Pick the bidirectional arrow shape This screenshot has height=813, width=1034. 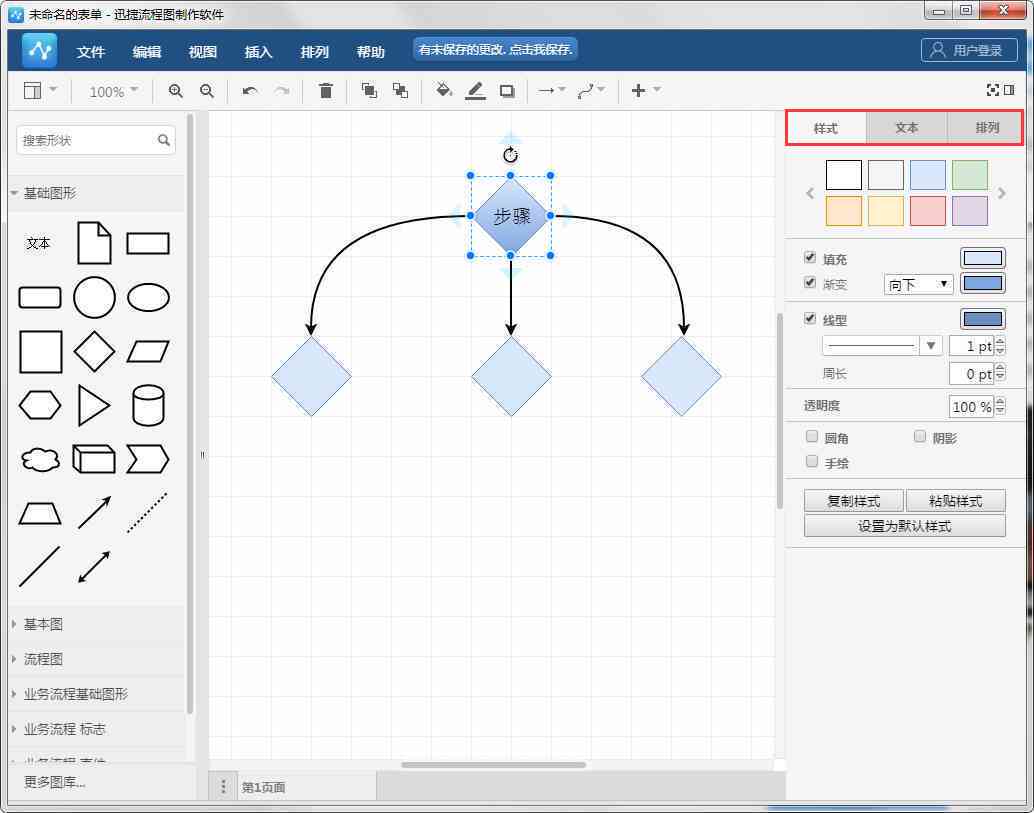(94, 567)
